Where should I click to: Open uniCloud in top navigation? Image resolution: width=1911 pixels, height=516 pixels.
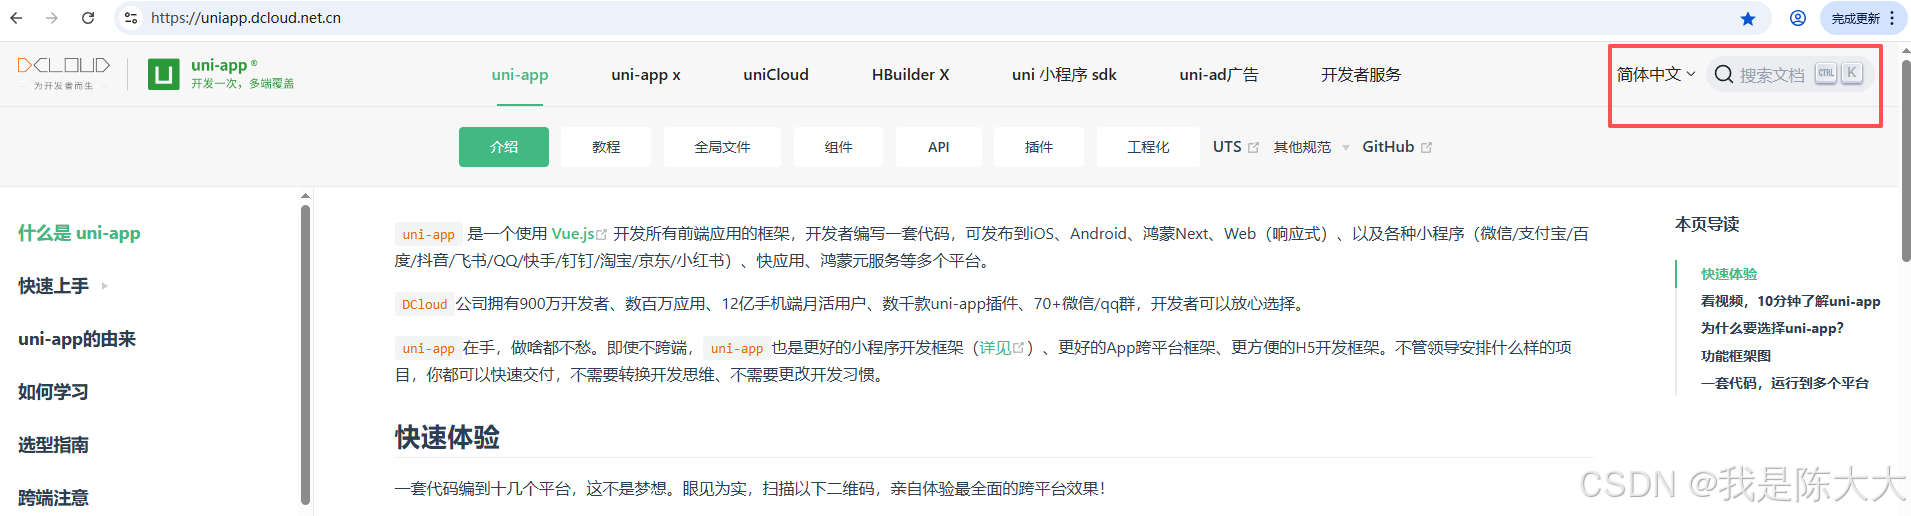click(776, 74)
